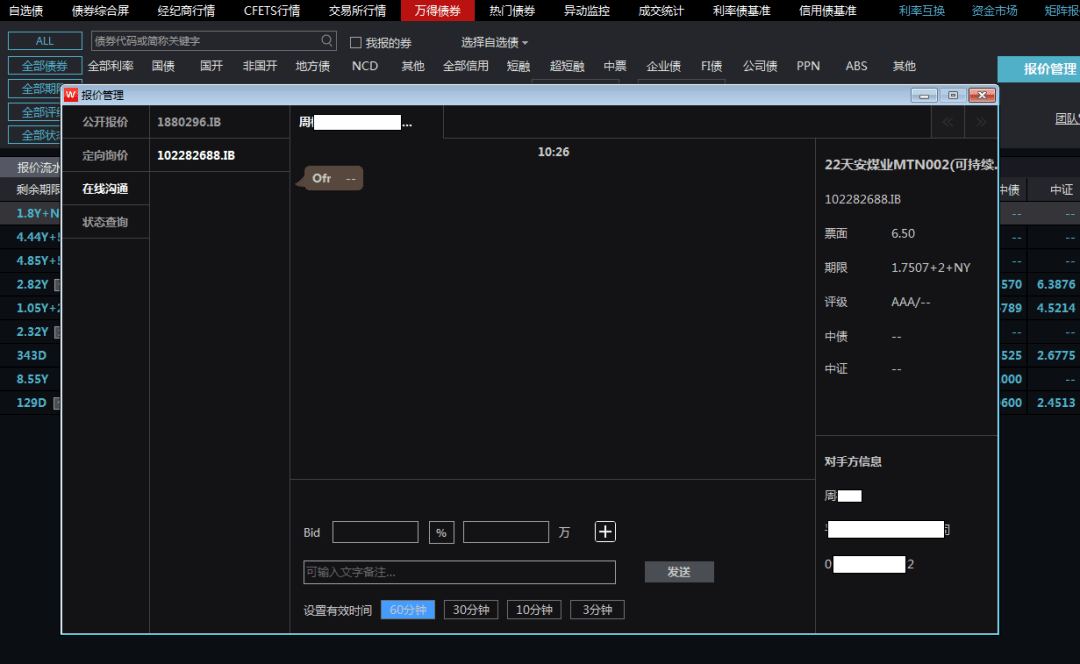Filter by 非国开 category
The height and width of the screenshot is (664, 1080).
pos(260,66)
